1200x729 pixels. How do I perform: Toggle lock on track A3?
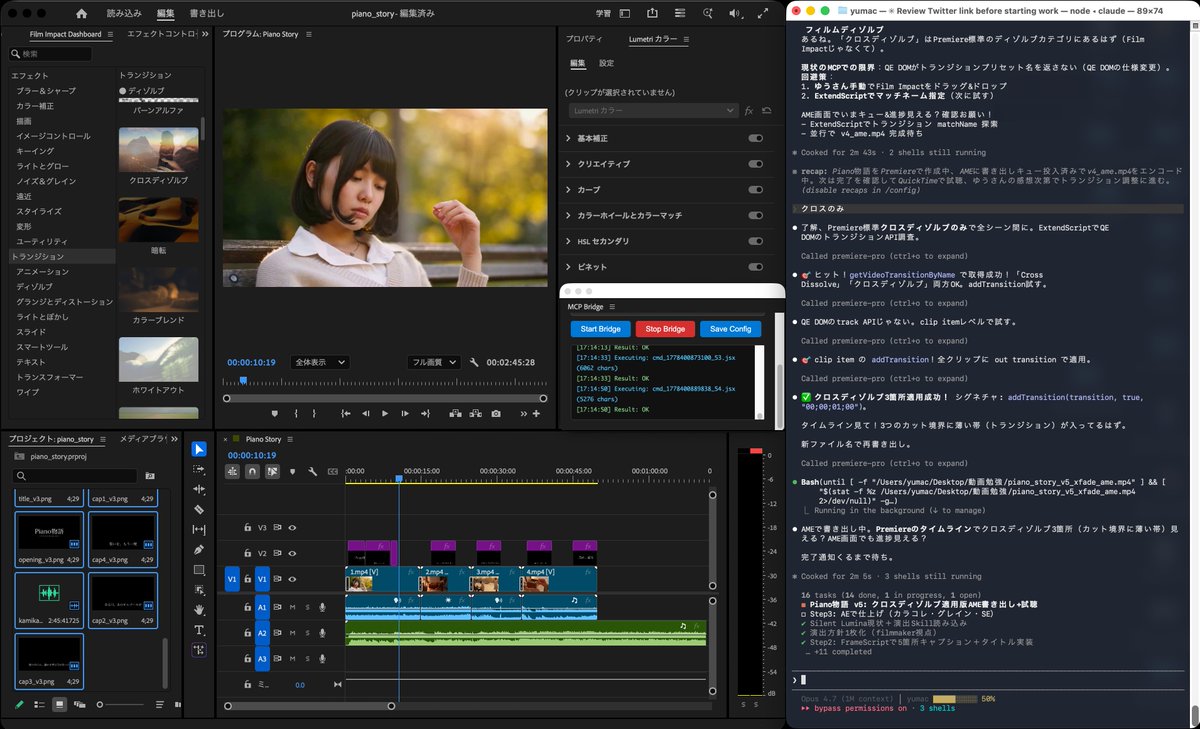coord(247,659)
